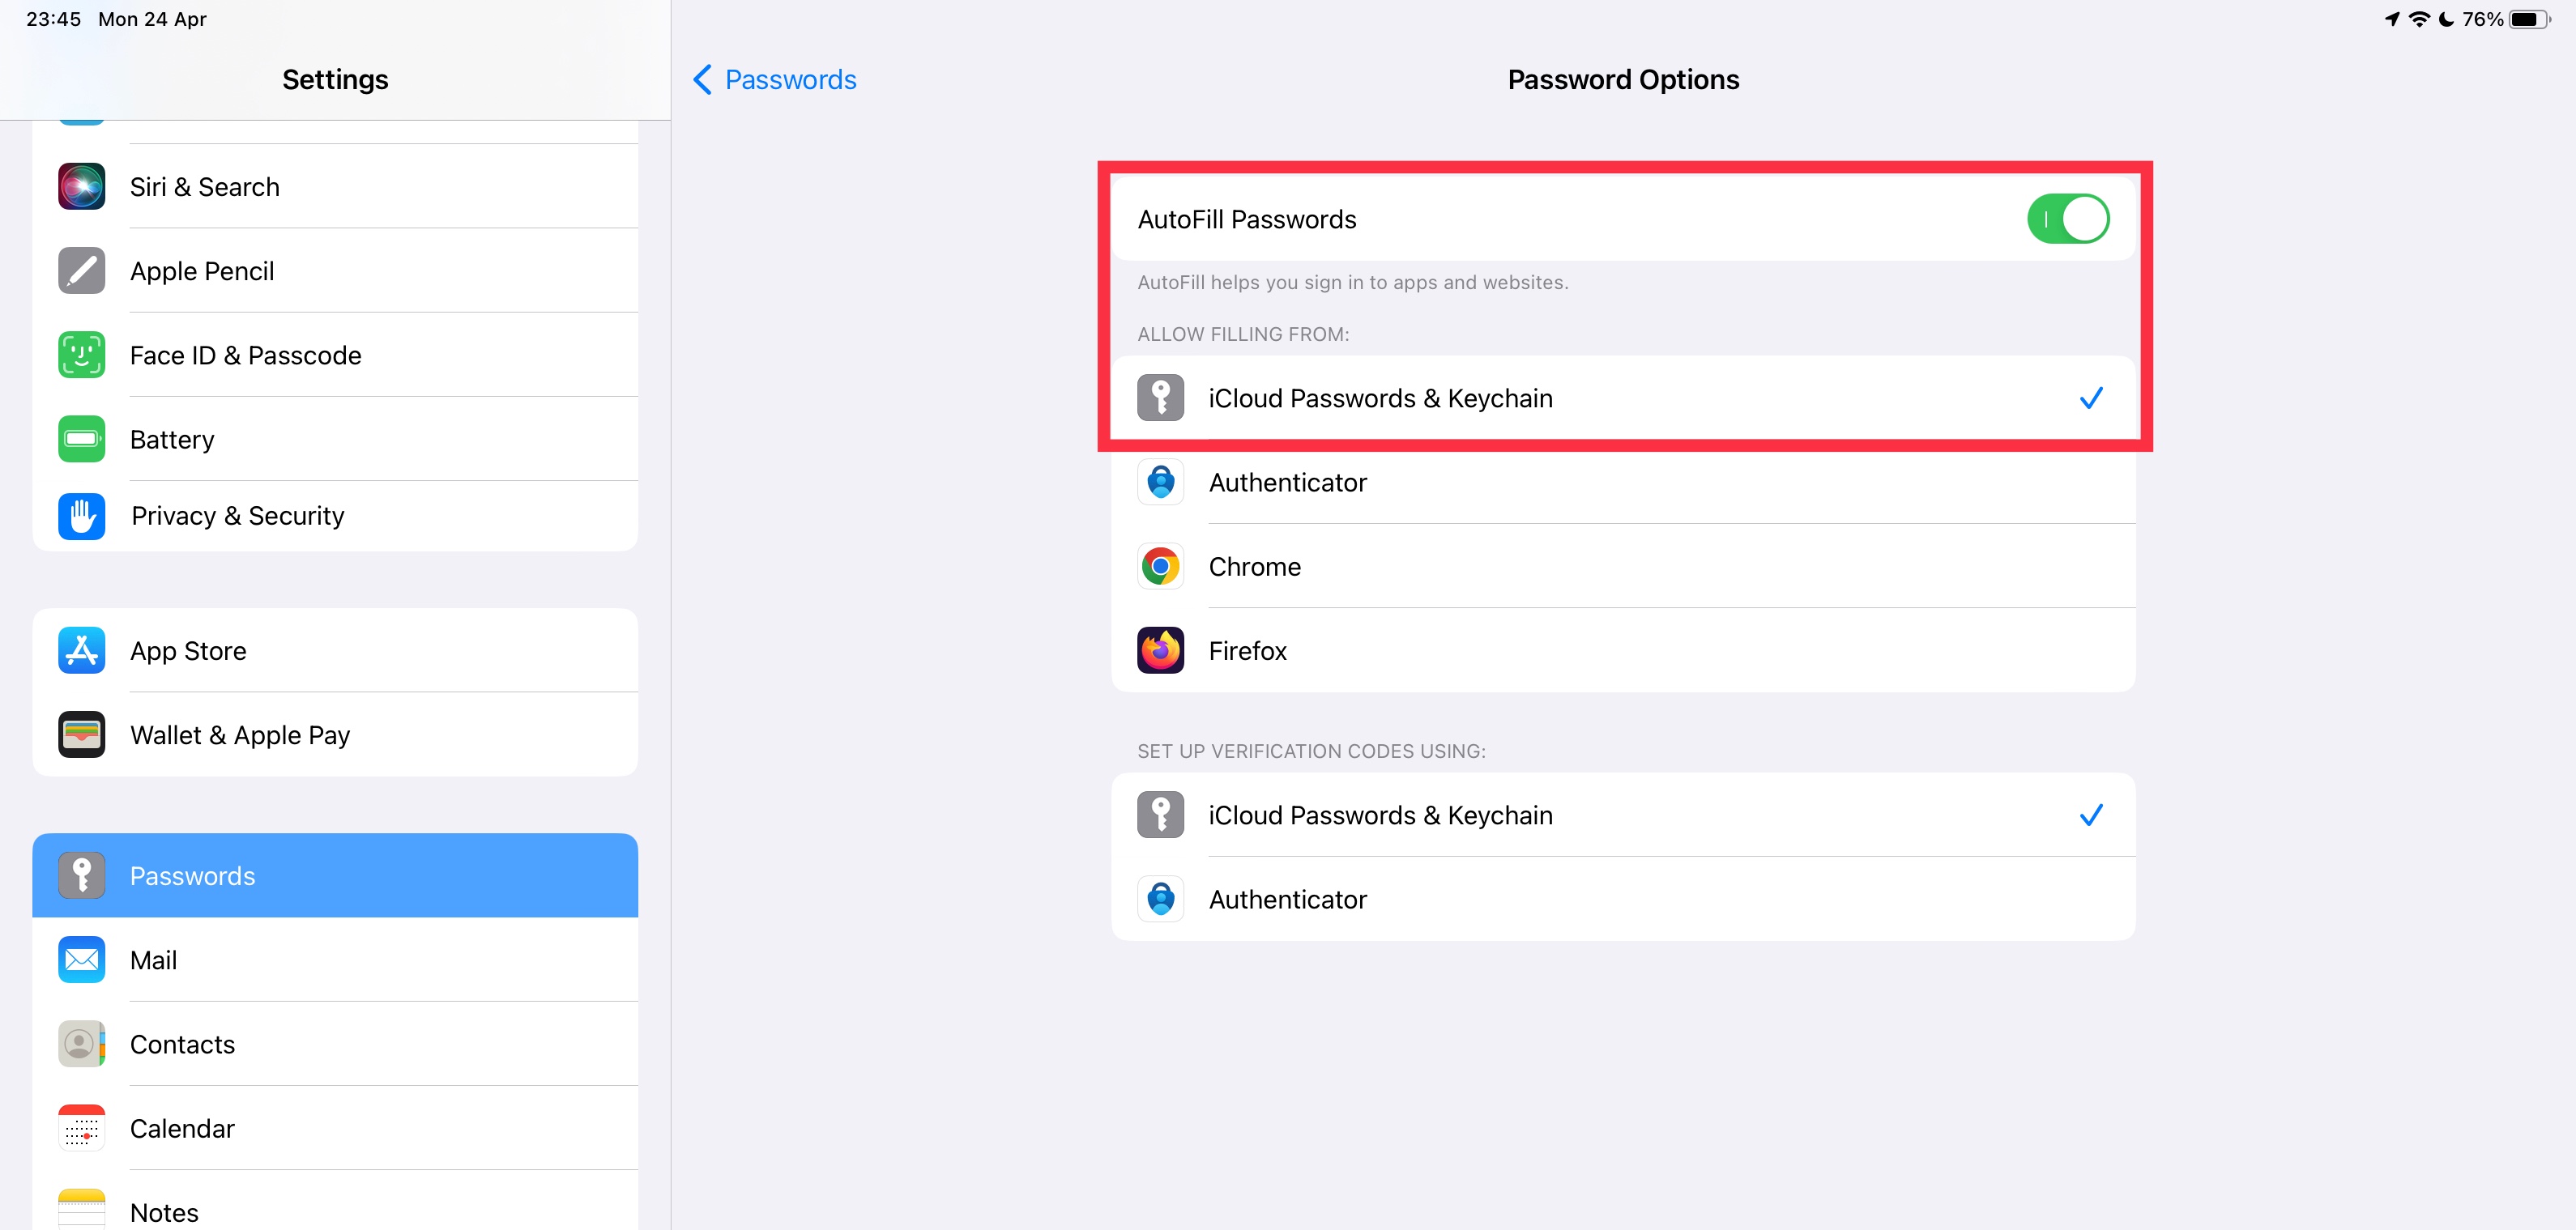The image size is (2576, 1230).
Task: Select the Face ID & Passcode icon
Action: pyautogui.click(x=81, y=355)
